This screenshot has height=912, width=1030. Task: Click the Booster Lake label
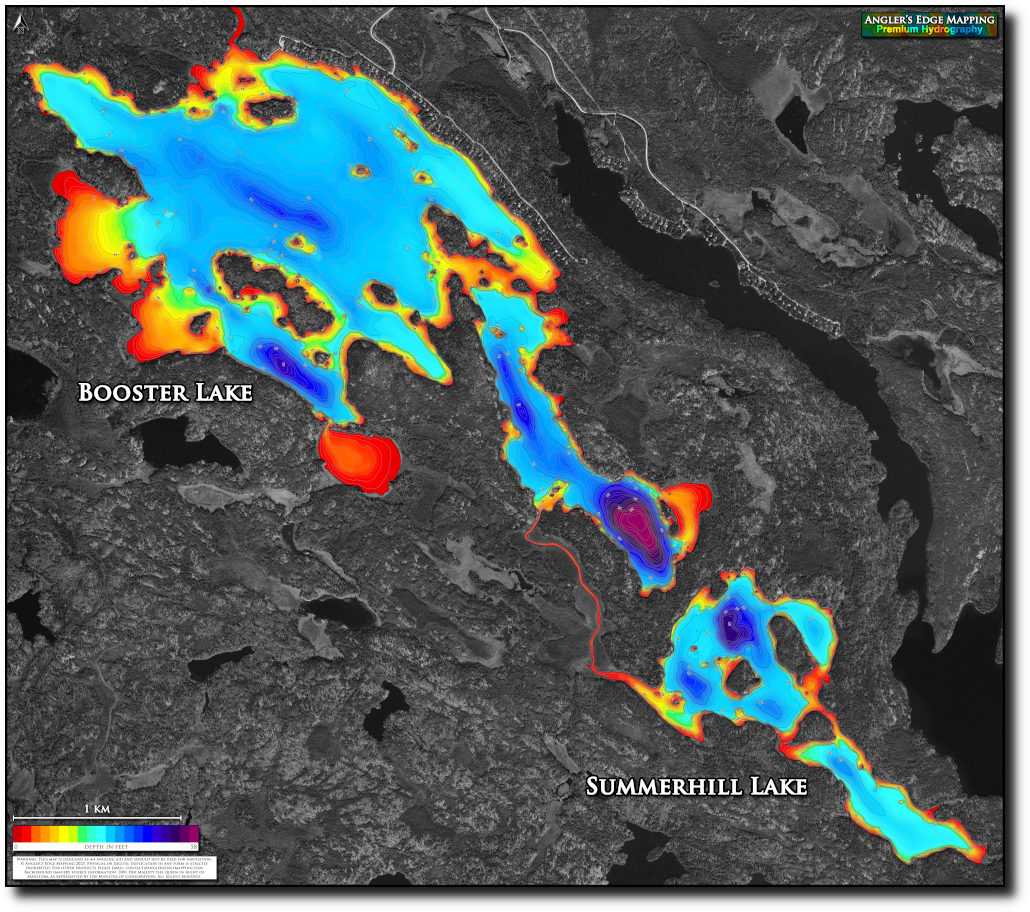click(165, 392)
